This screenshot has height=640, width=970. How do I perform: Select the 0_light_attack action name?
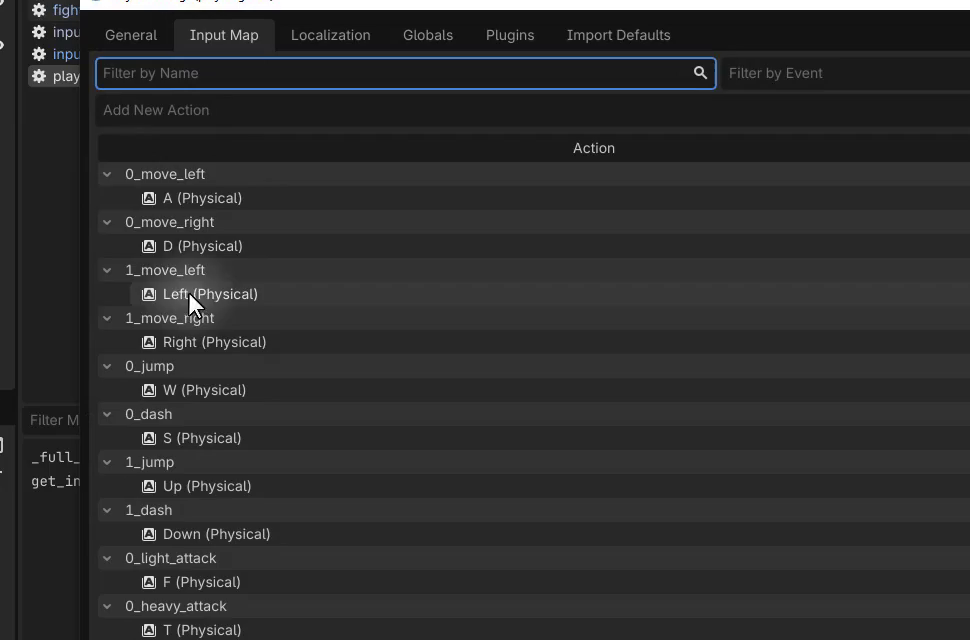[171, 558]
